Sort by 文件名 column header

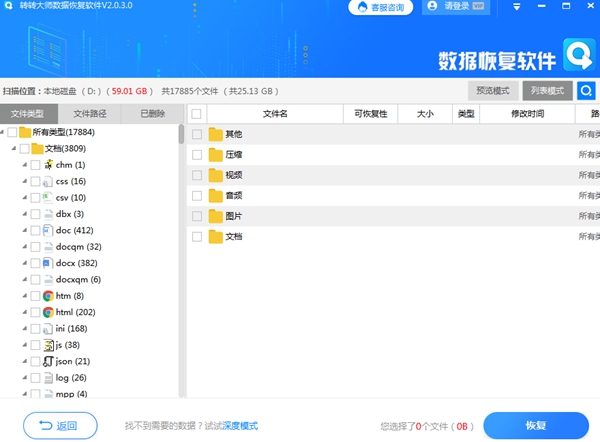point(275,114)
